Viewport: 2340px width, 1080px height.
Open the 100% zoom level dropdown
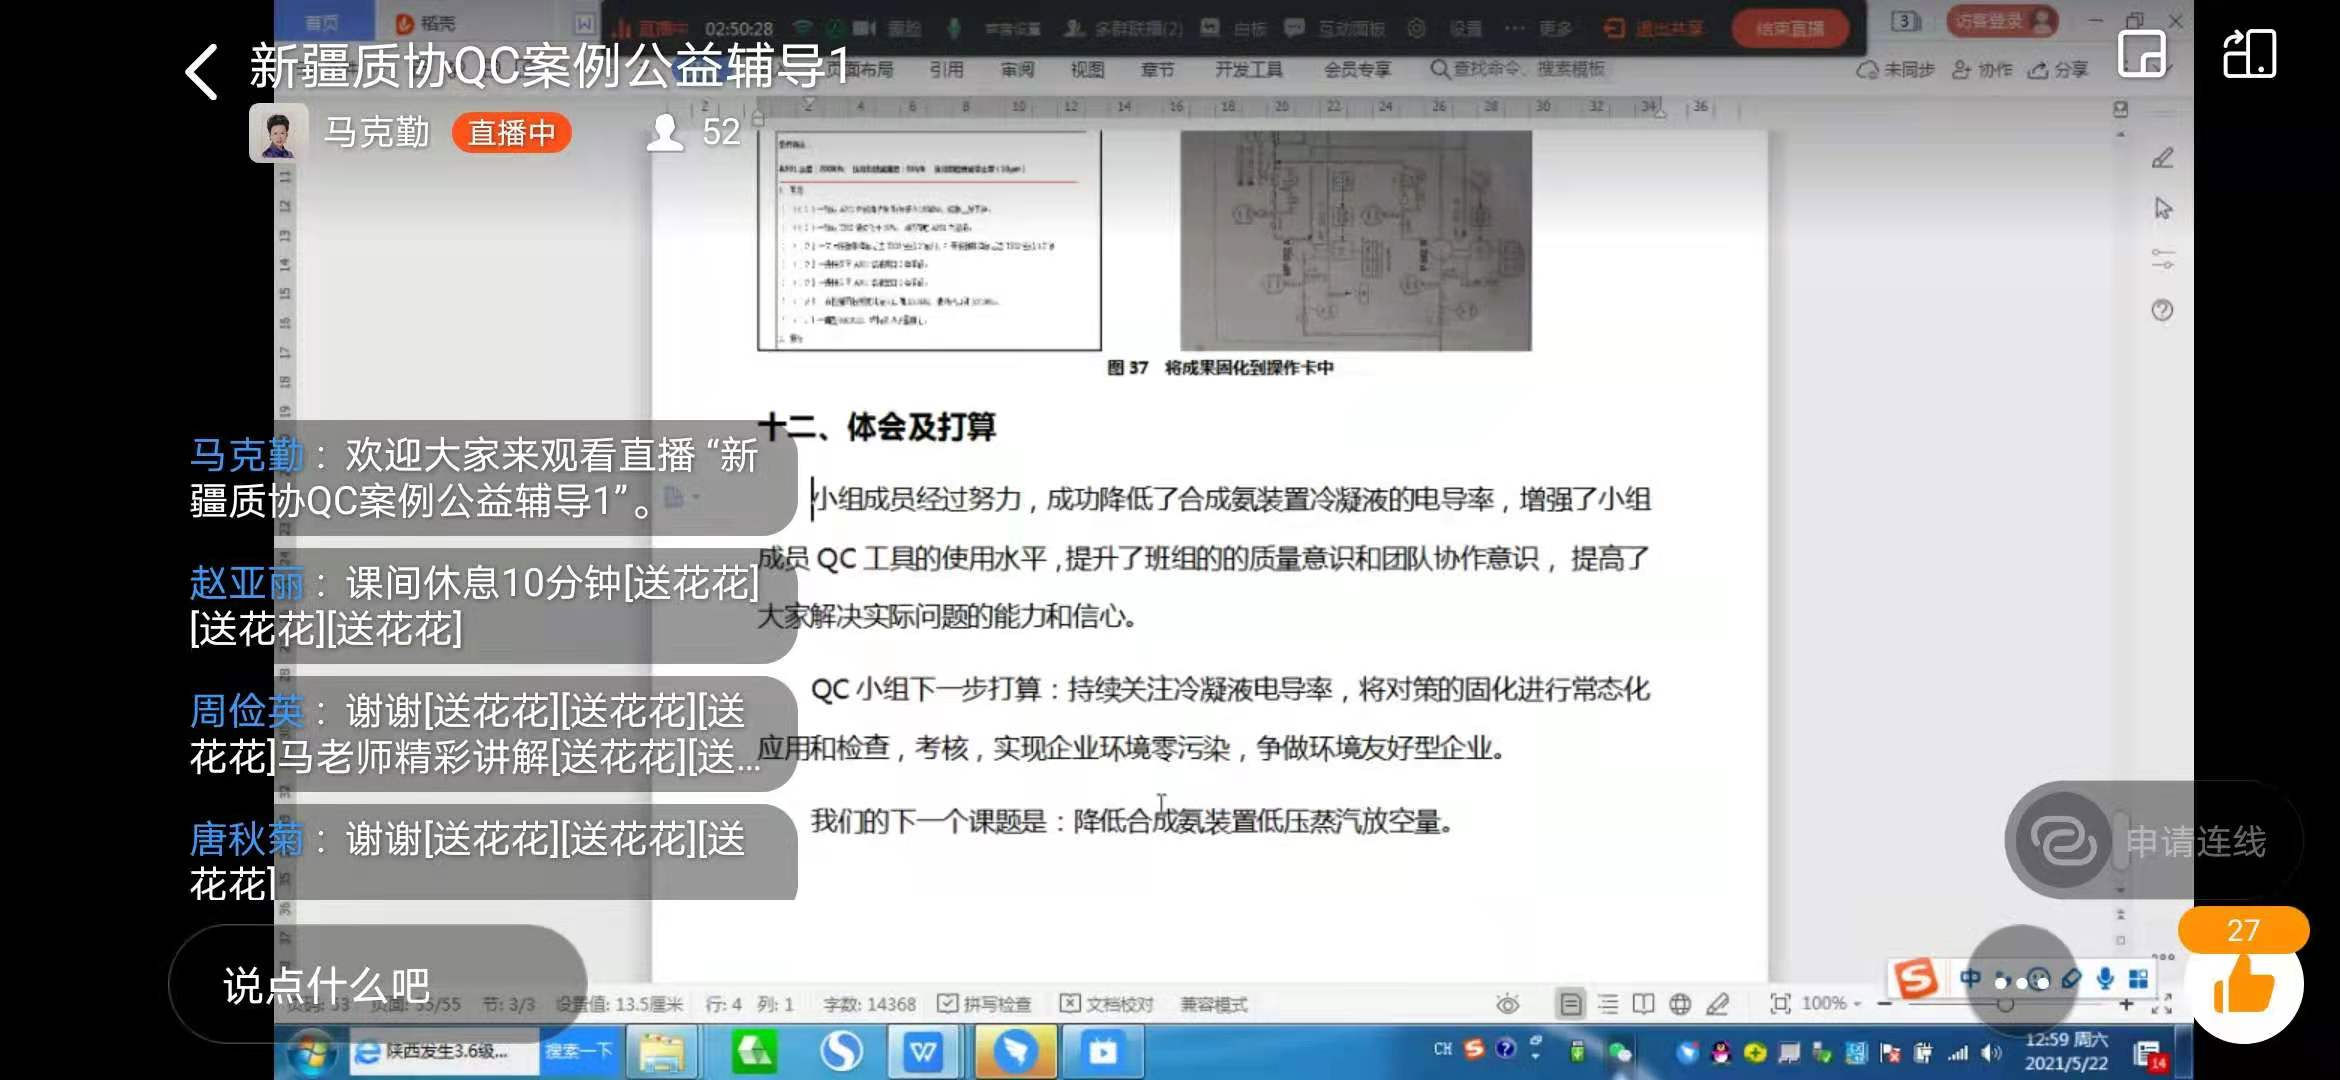click(1830, 1003)
